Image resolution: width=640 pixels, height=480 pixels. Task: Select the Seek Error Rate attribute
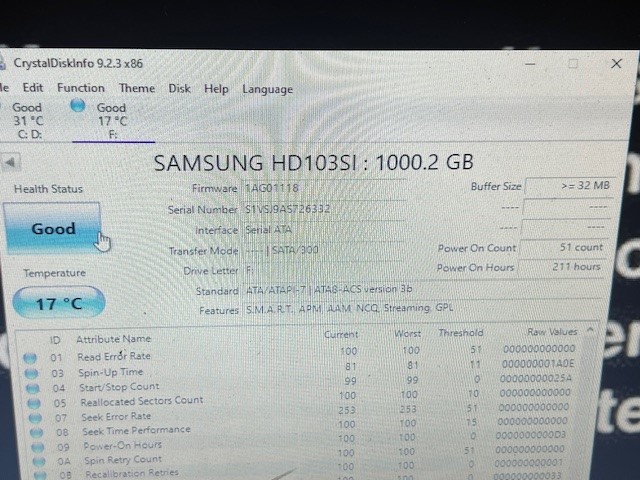tap(116, 417)
